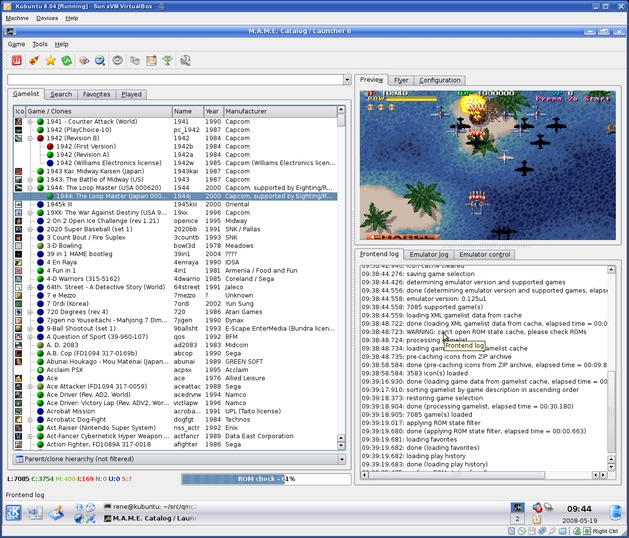The width and height of the screenshot is (629, 538).
Task: Switch to the Emulator log tab
Action: [428, 254]
